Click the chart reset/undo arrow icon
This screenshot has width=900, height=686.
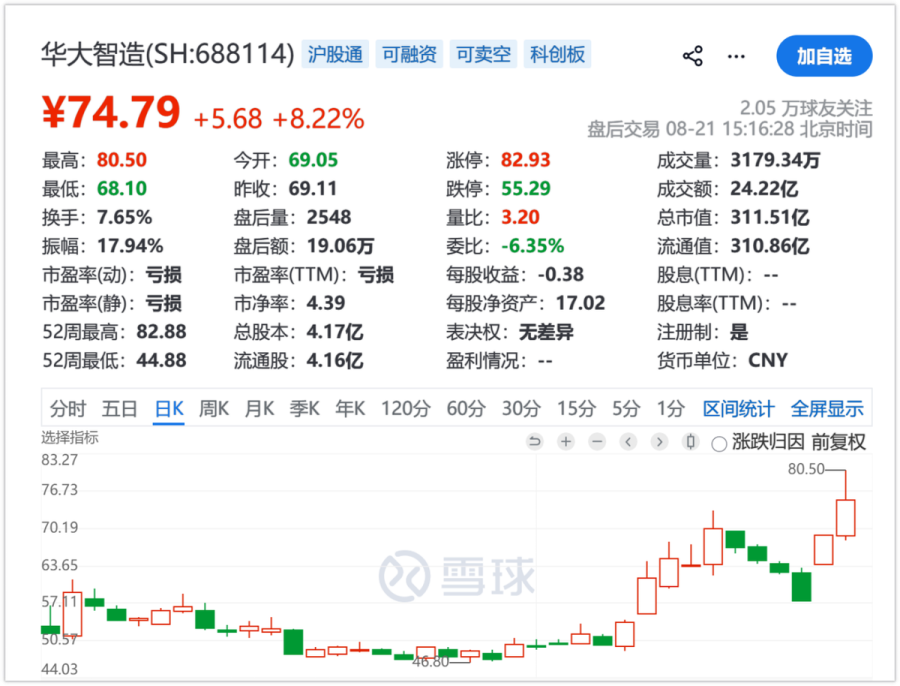[534, 441]
